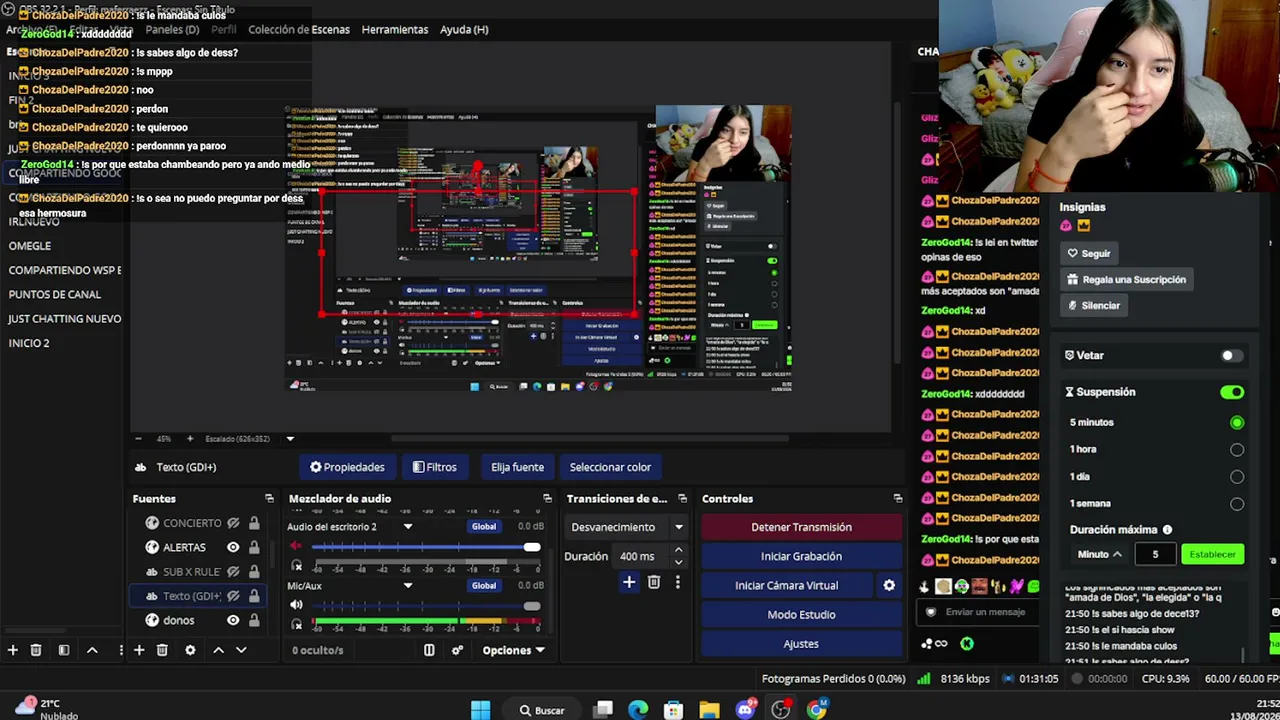Viewport: 1280px width, 720px height.
Task: Switch audio mixer to vertical layout
Action: click(x=429, y=650)
